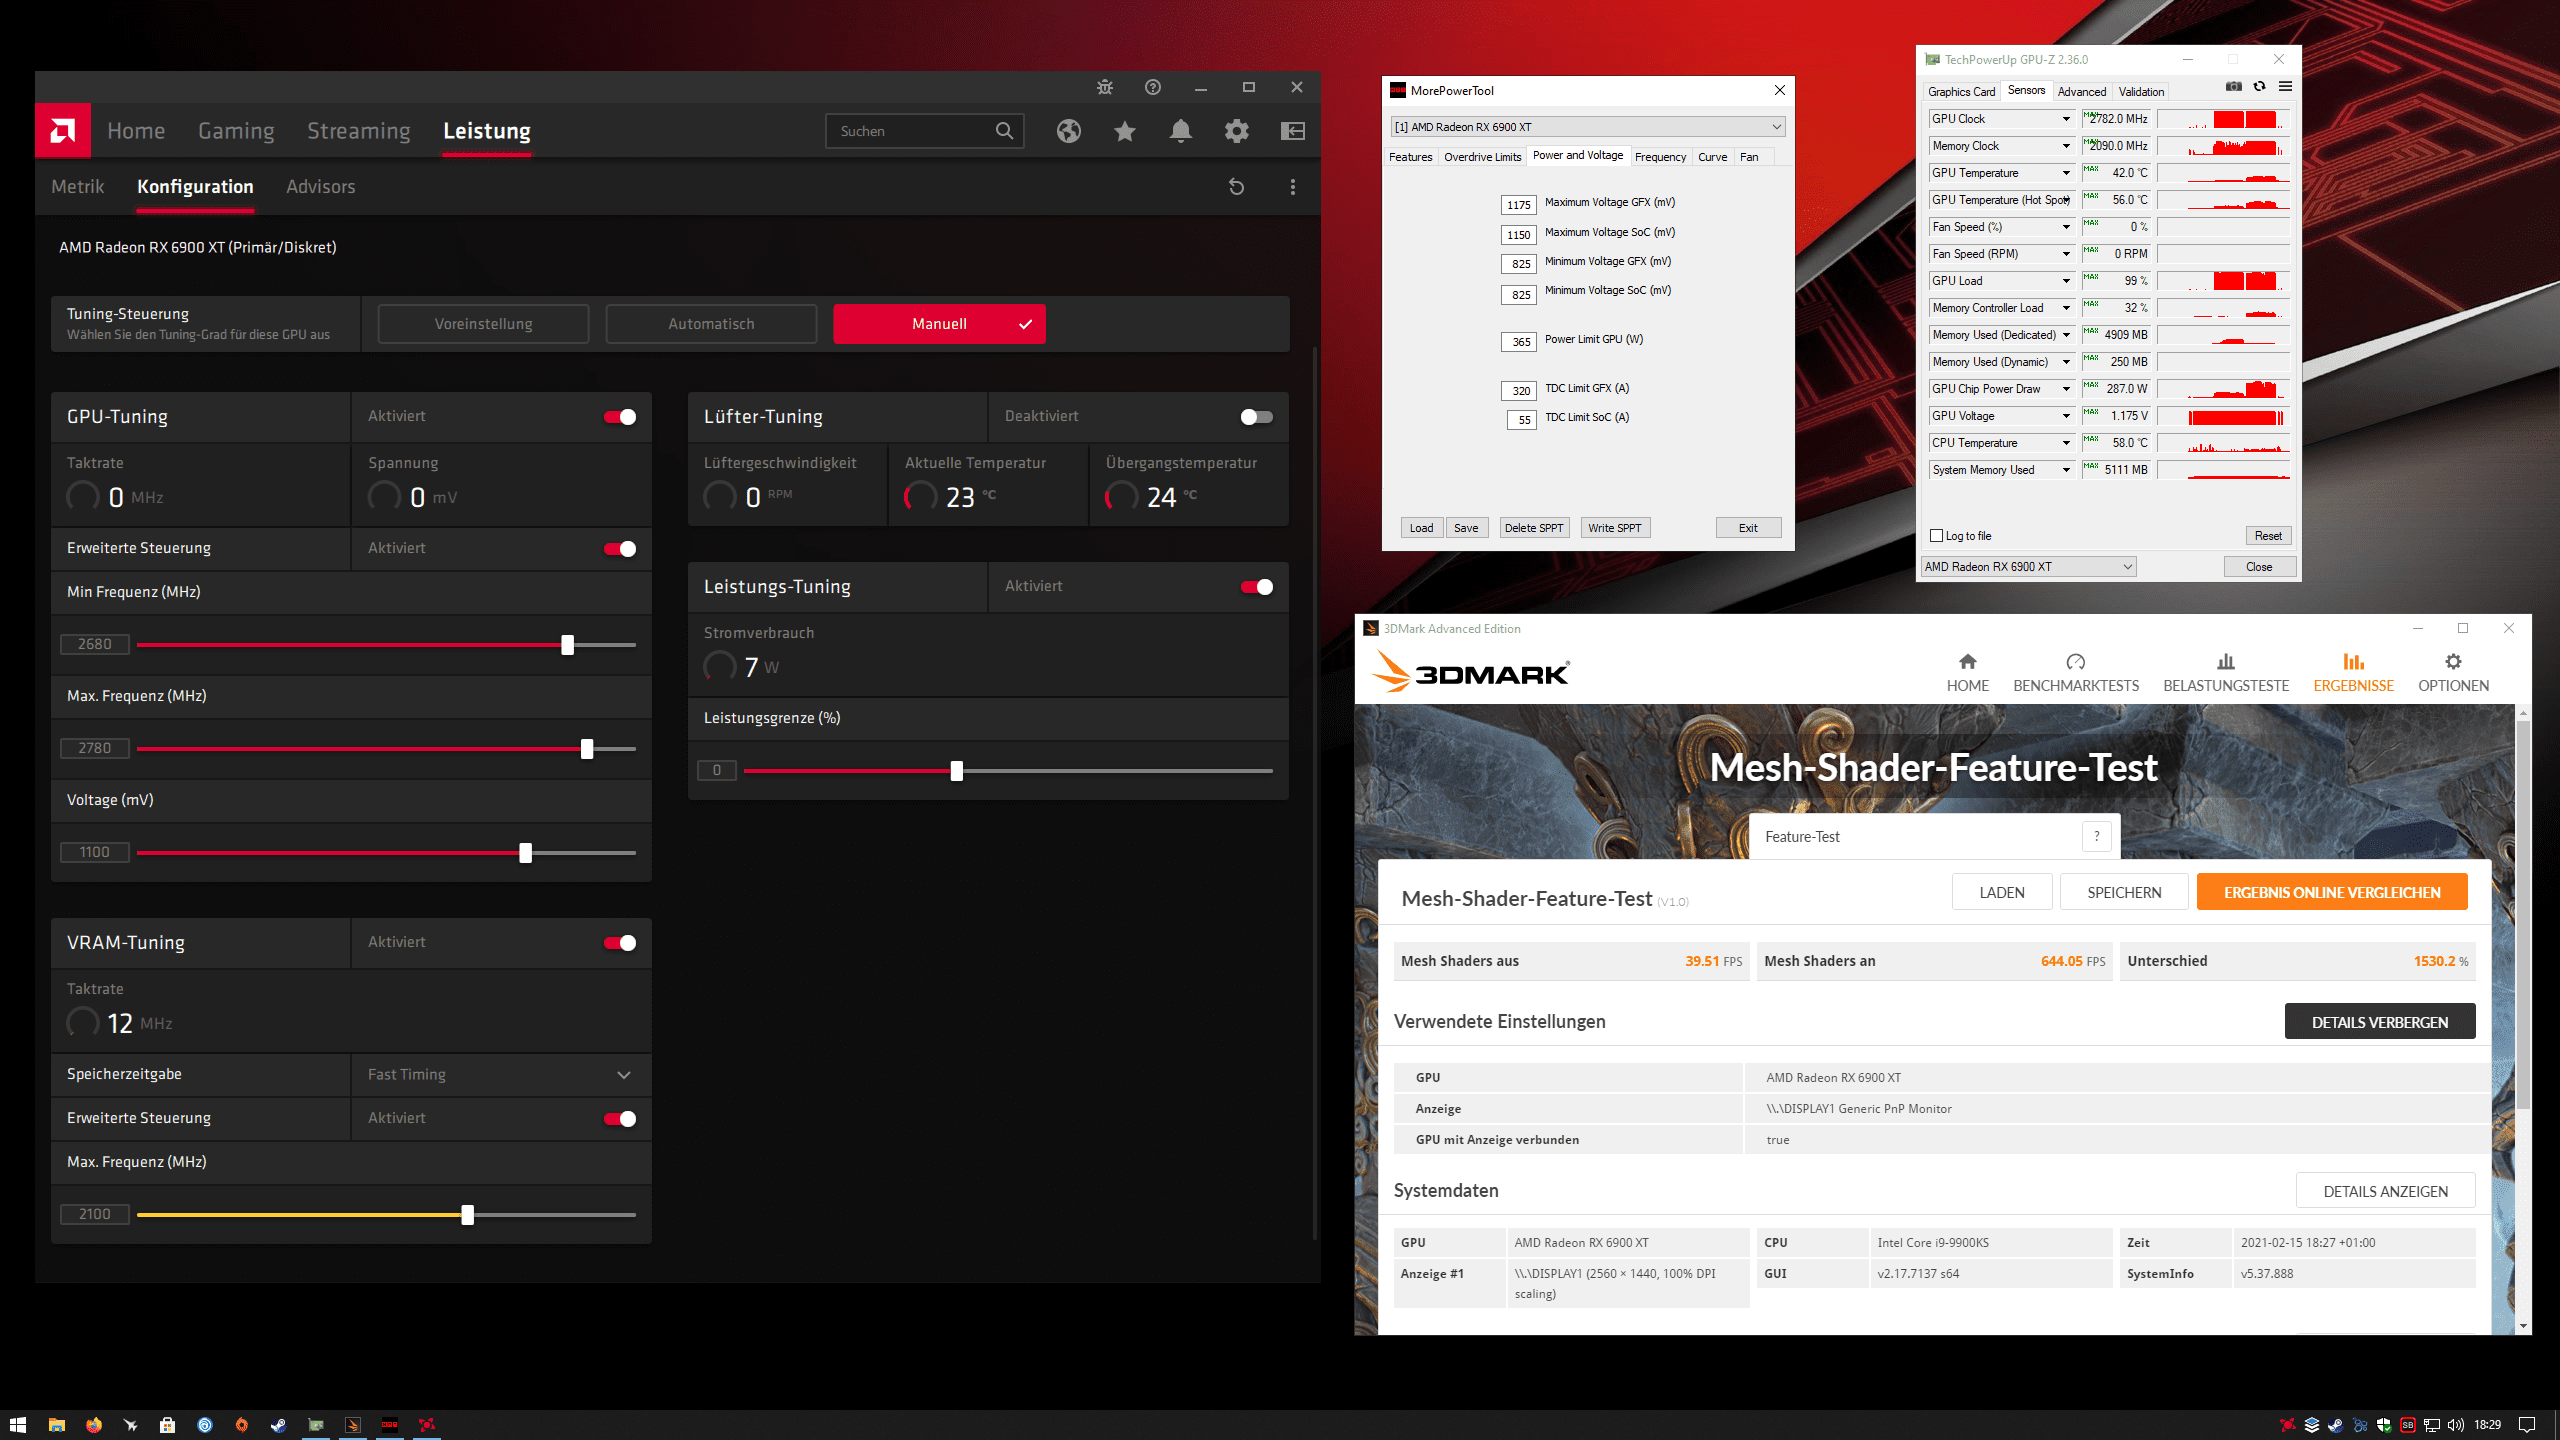The image size is (2560, 1440).
Task: Open the web browser globe icon
Action: (x=1069, y=131)
